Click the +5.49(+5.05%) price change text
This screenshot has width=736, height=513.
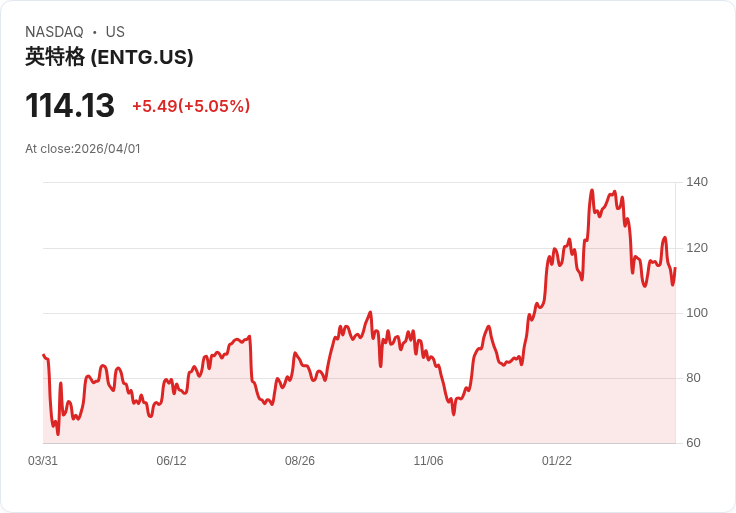[191, 106]
